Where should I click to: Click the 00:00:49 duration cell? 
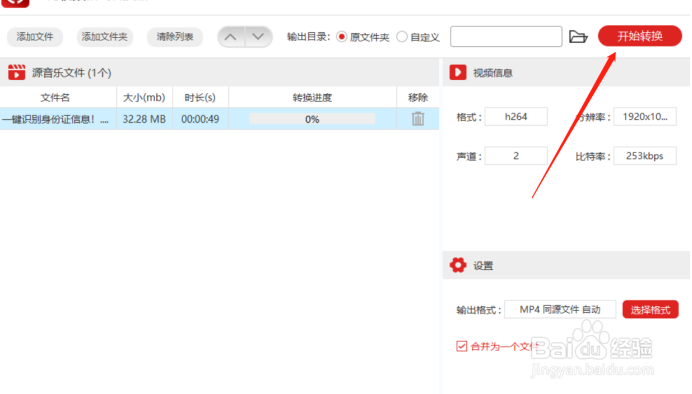[x=200, y=119]
